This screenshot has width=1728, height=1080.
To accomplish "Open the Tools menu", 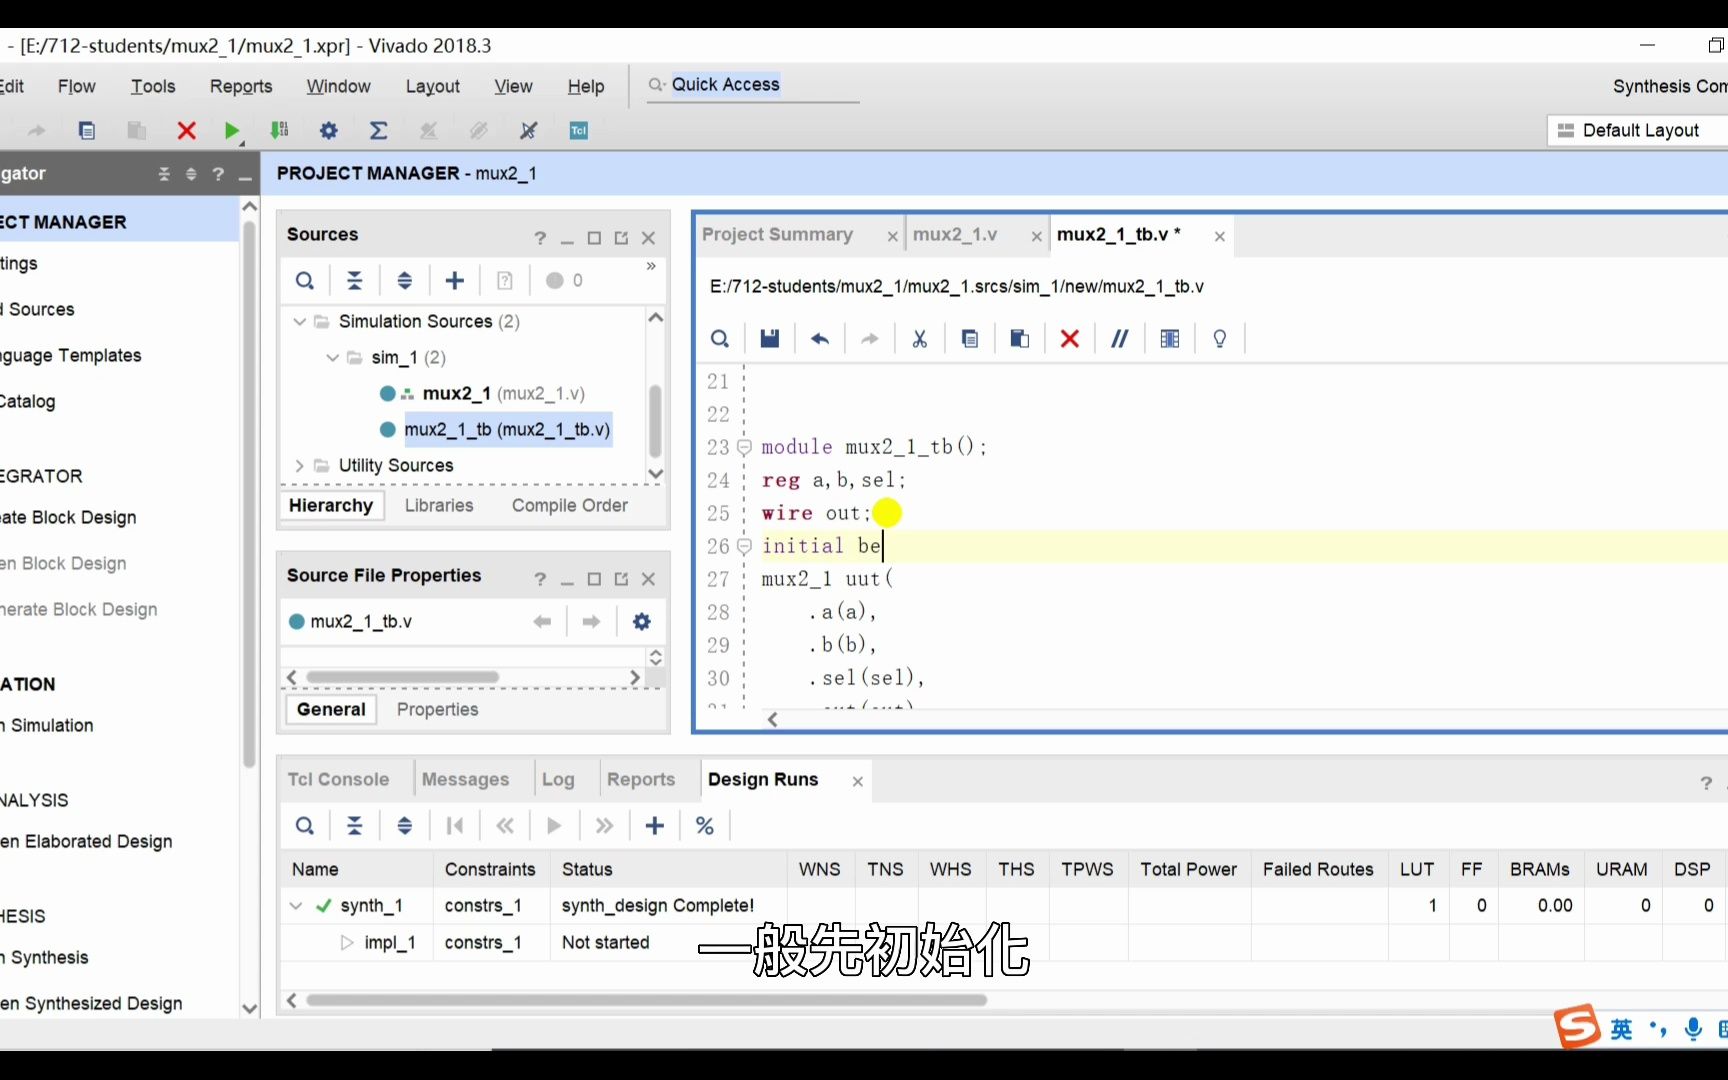I will (x=153, y=86).
